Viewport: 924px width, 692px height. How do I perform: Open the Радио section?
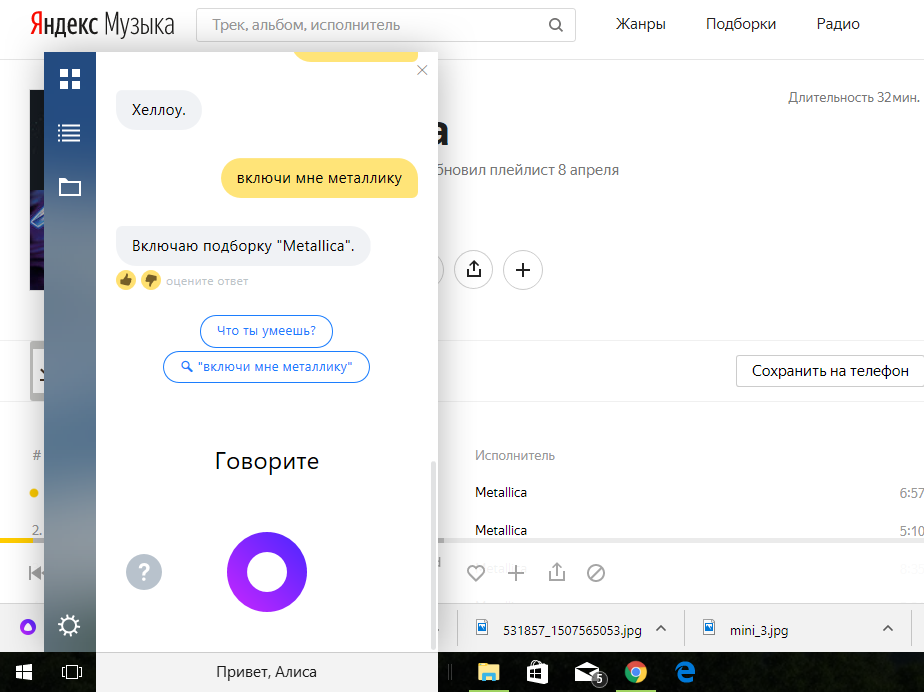[x=838, y=24]
